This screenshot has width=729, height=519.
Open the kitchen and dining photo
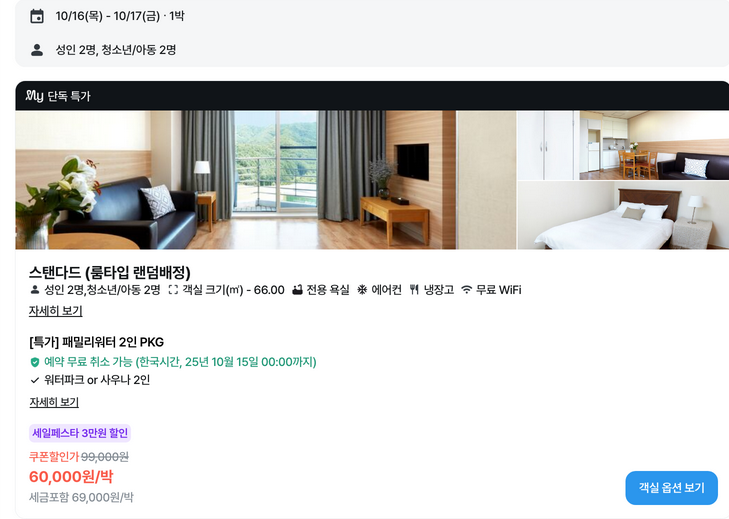(654, 145)
